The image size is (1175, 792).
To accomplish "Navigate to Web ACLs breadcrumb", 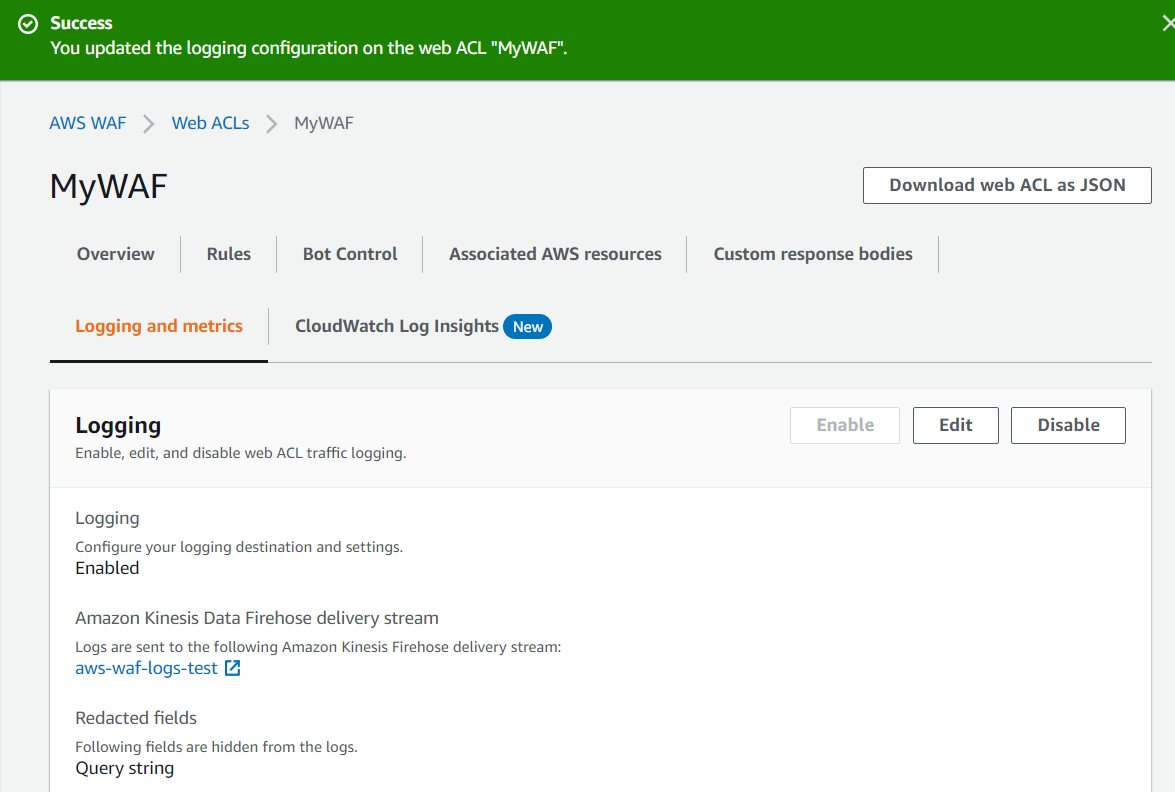I will click(x=211, y=123).
